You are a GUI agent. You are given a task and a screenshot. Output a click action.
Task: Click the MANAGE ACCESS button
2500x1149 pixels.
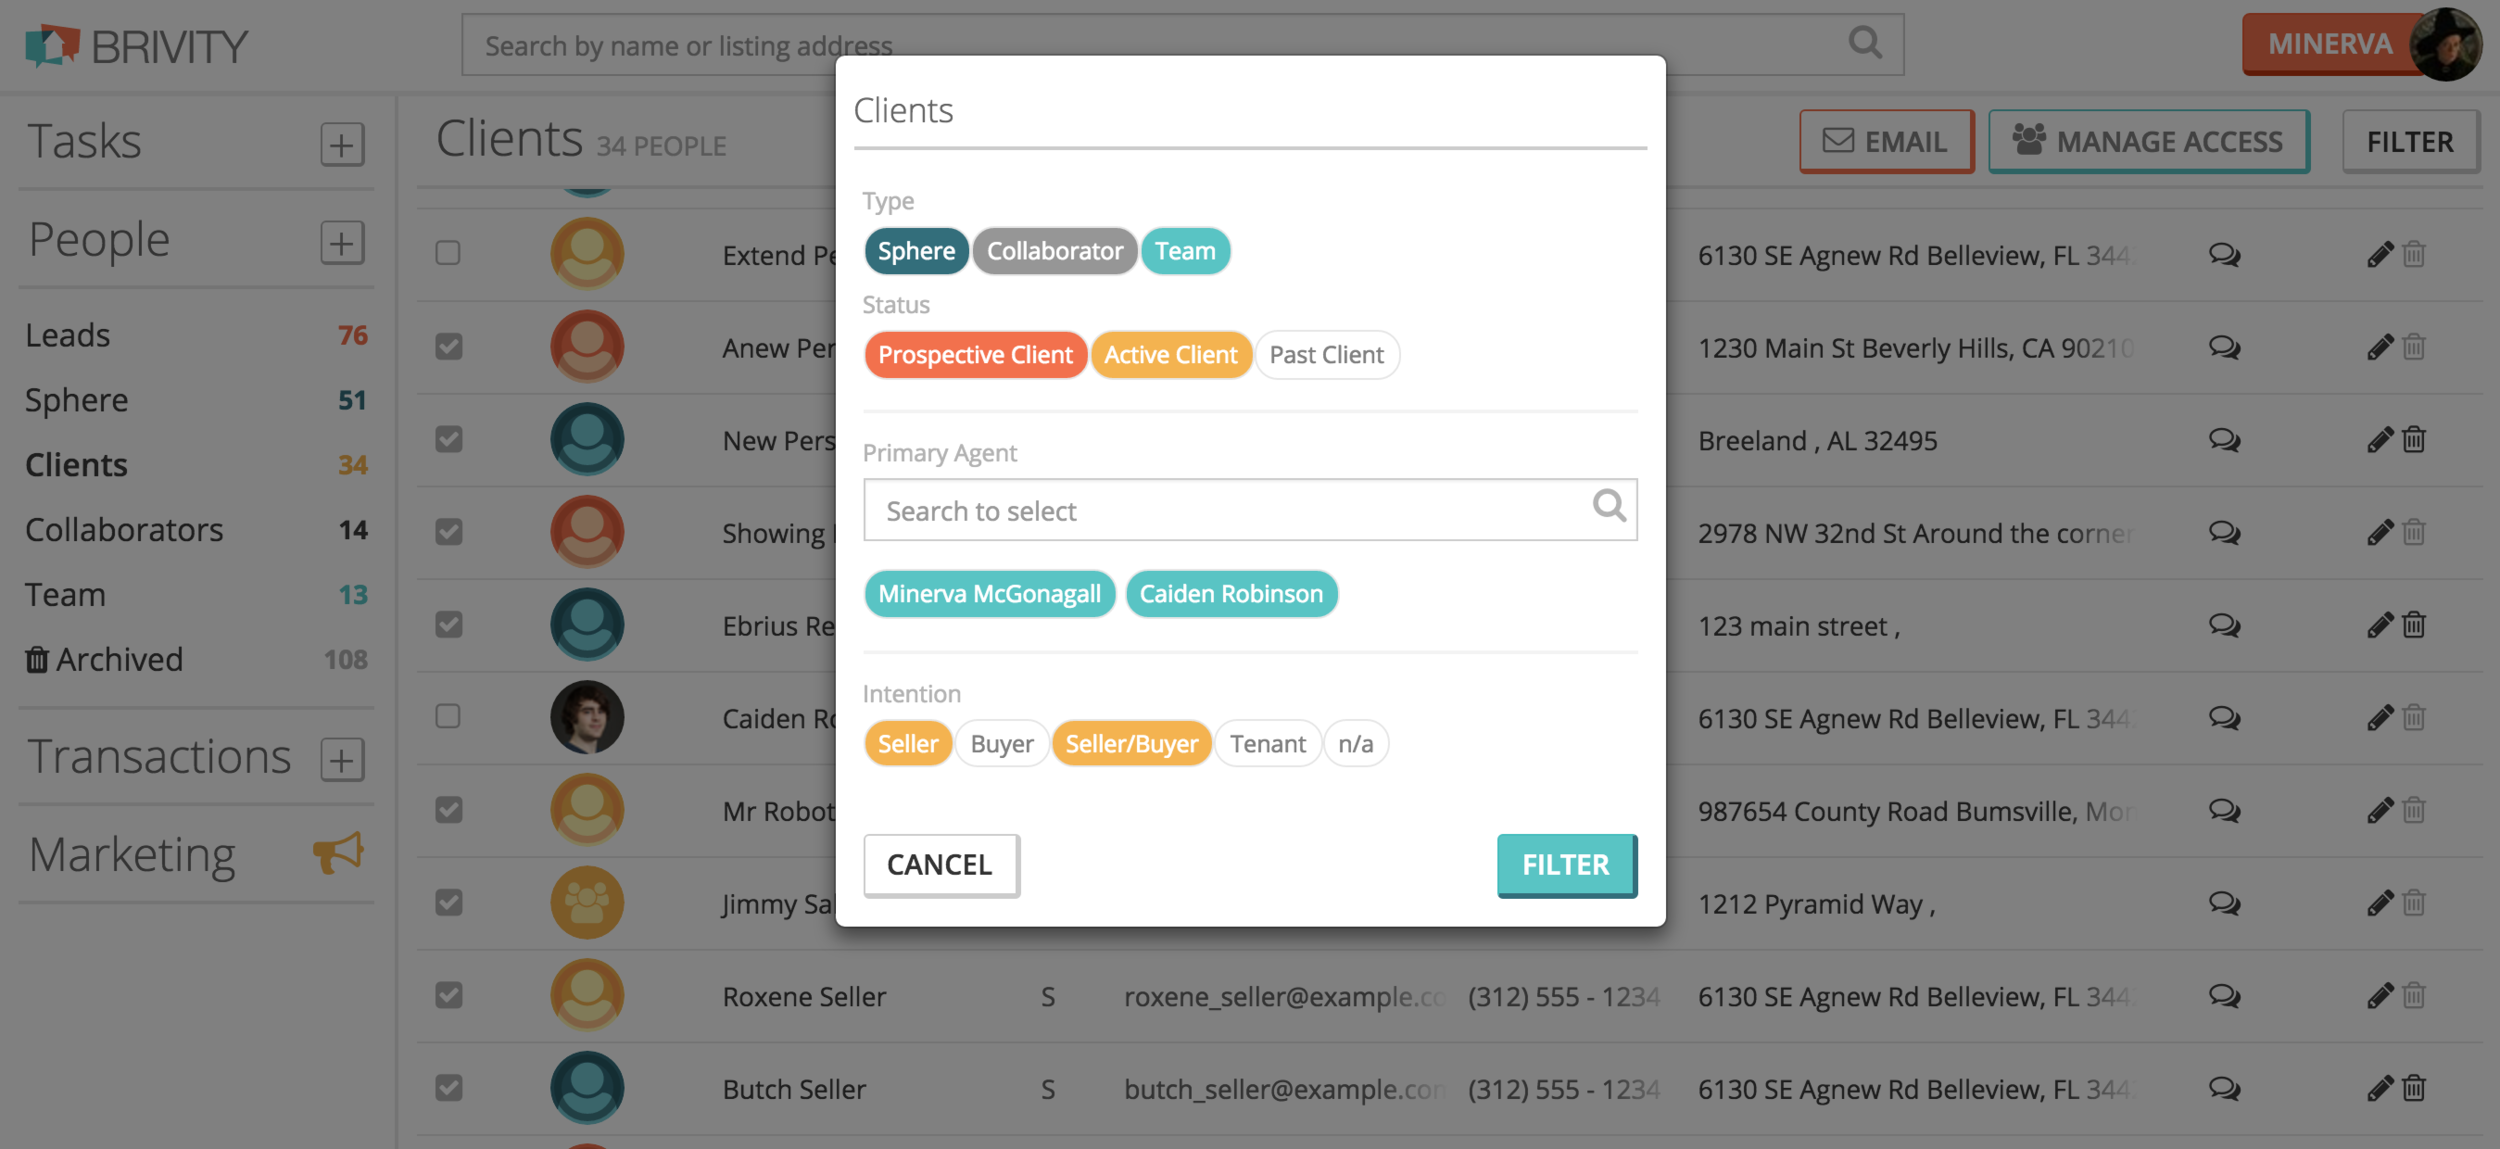point(2148,142)
